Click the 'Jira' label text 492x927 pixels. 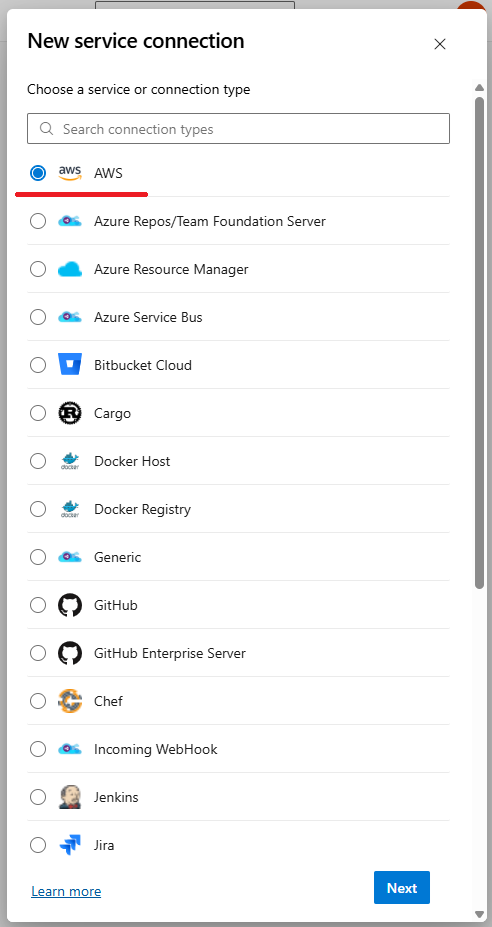104,845
